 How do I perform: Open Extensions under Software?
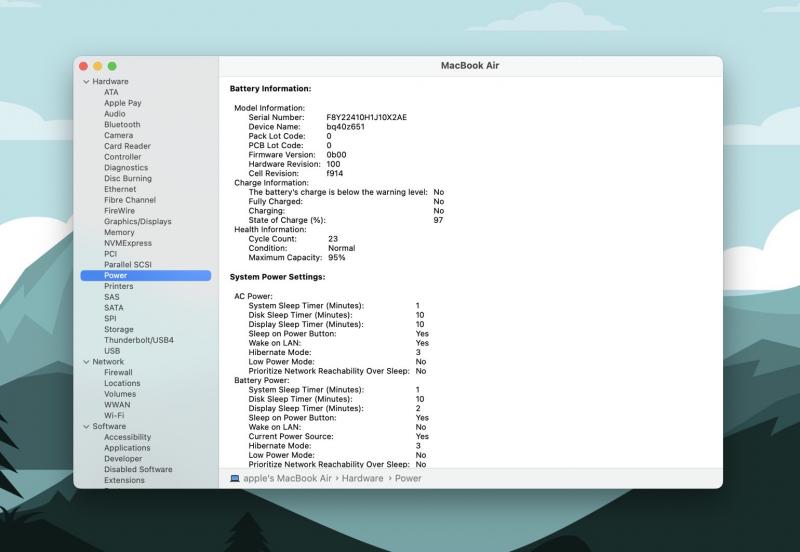click(124, 480)
